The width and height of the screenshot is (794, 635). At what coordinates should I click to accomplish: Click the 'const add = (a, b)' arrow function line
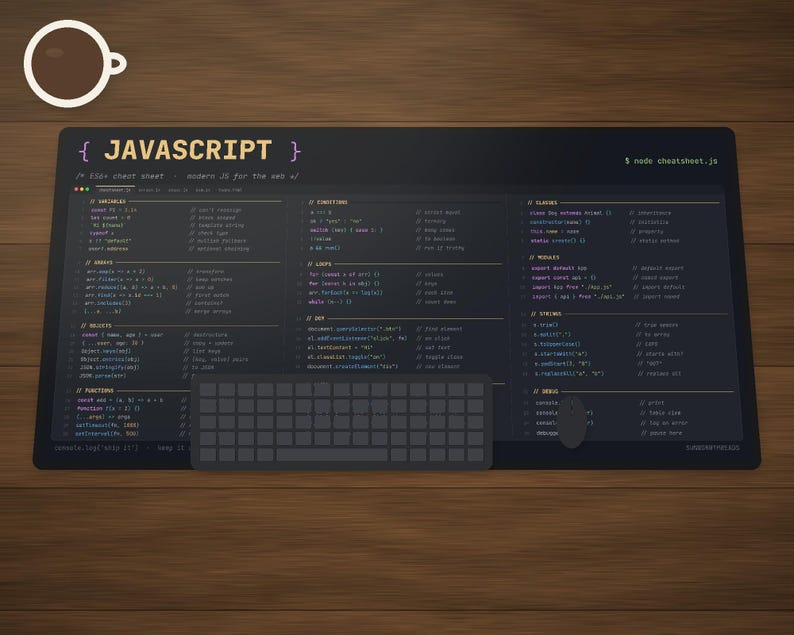click(x=120, y=400)
